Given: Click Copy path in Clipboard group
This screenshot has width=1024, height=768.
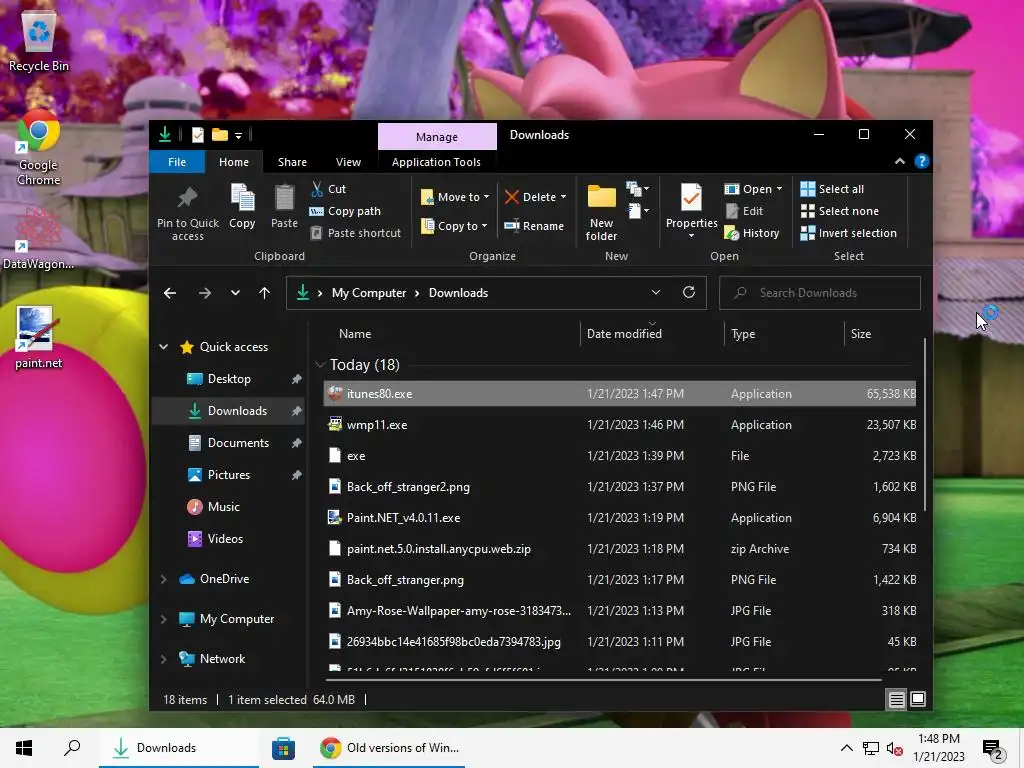Looking at the screenshot, I should coord(345,211).
